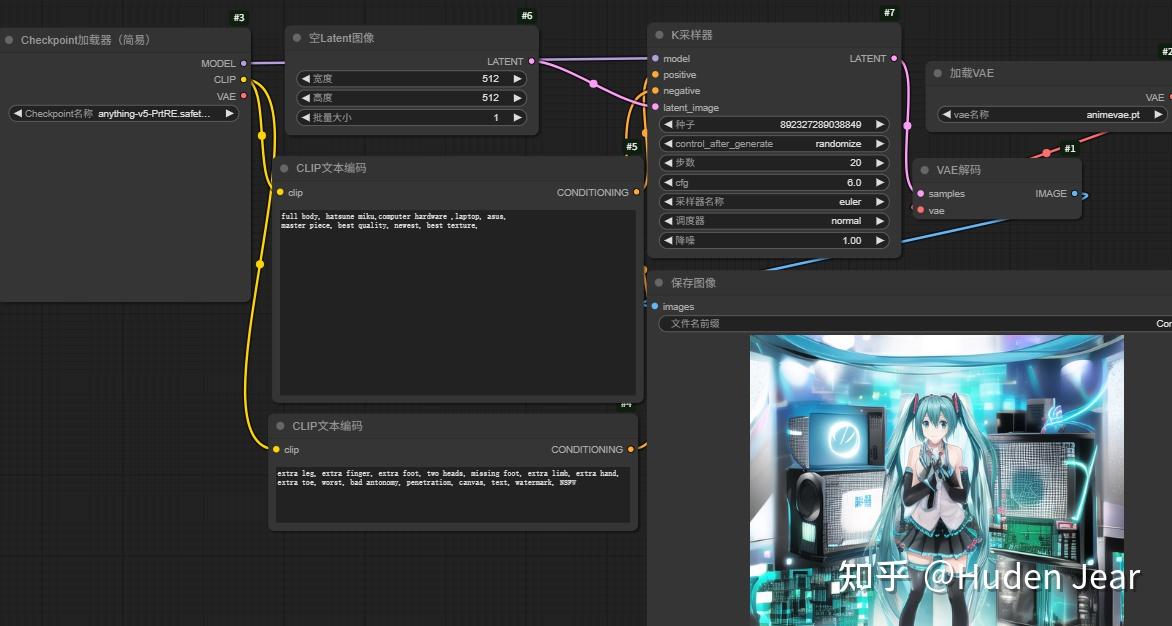This screenshot has width=1172, height=626.
Task: Increase 批量大小 with its right arrow
Action: (517, 117)
